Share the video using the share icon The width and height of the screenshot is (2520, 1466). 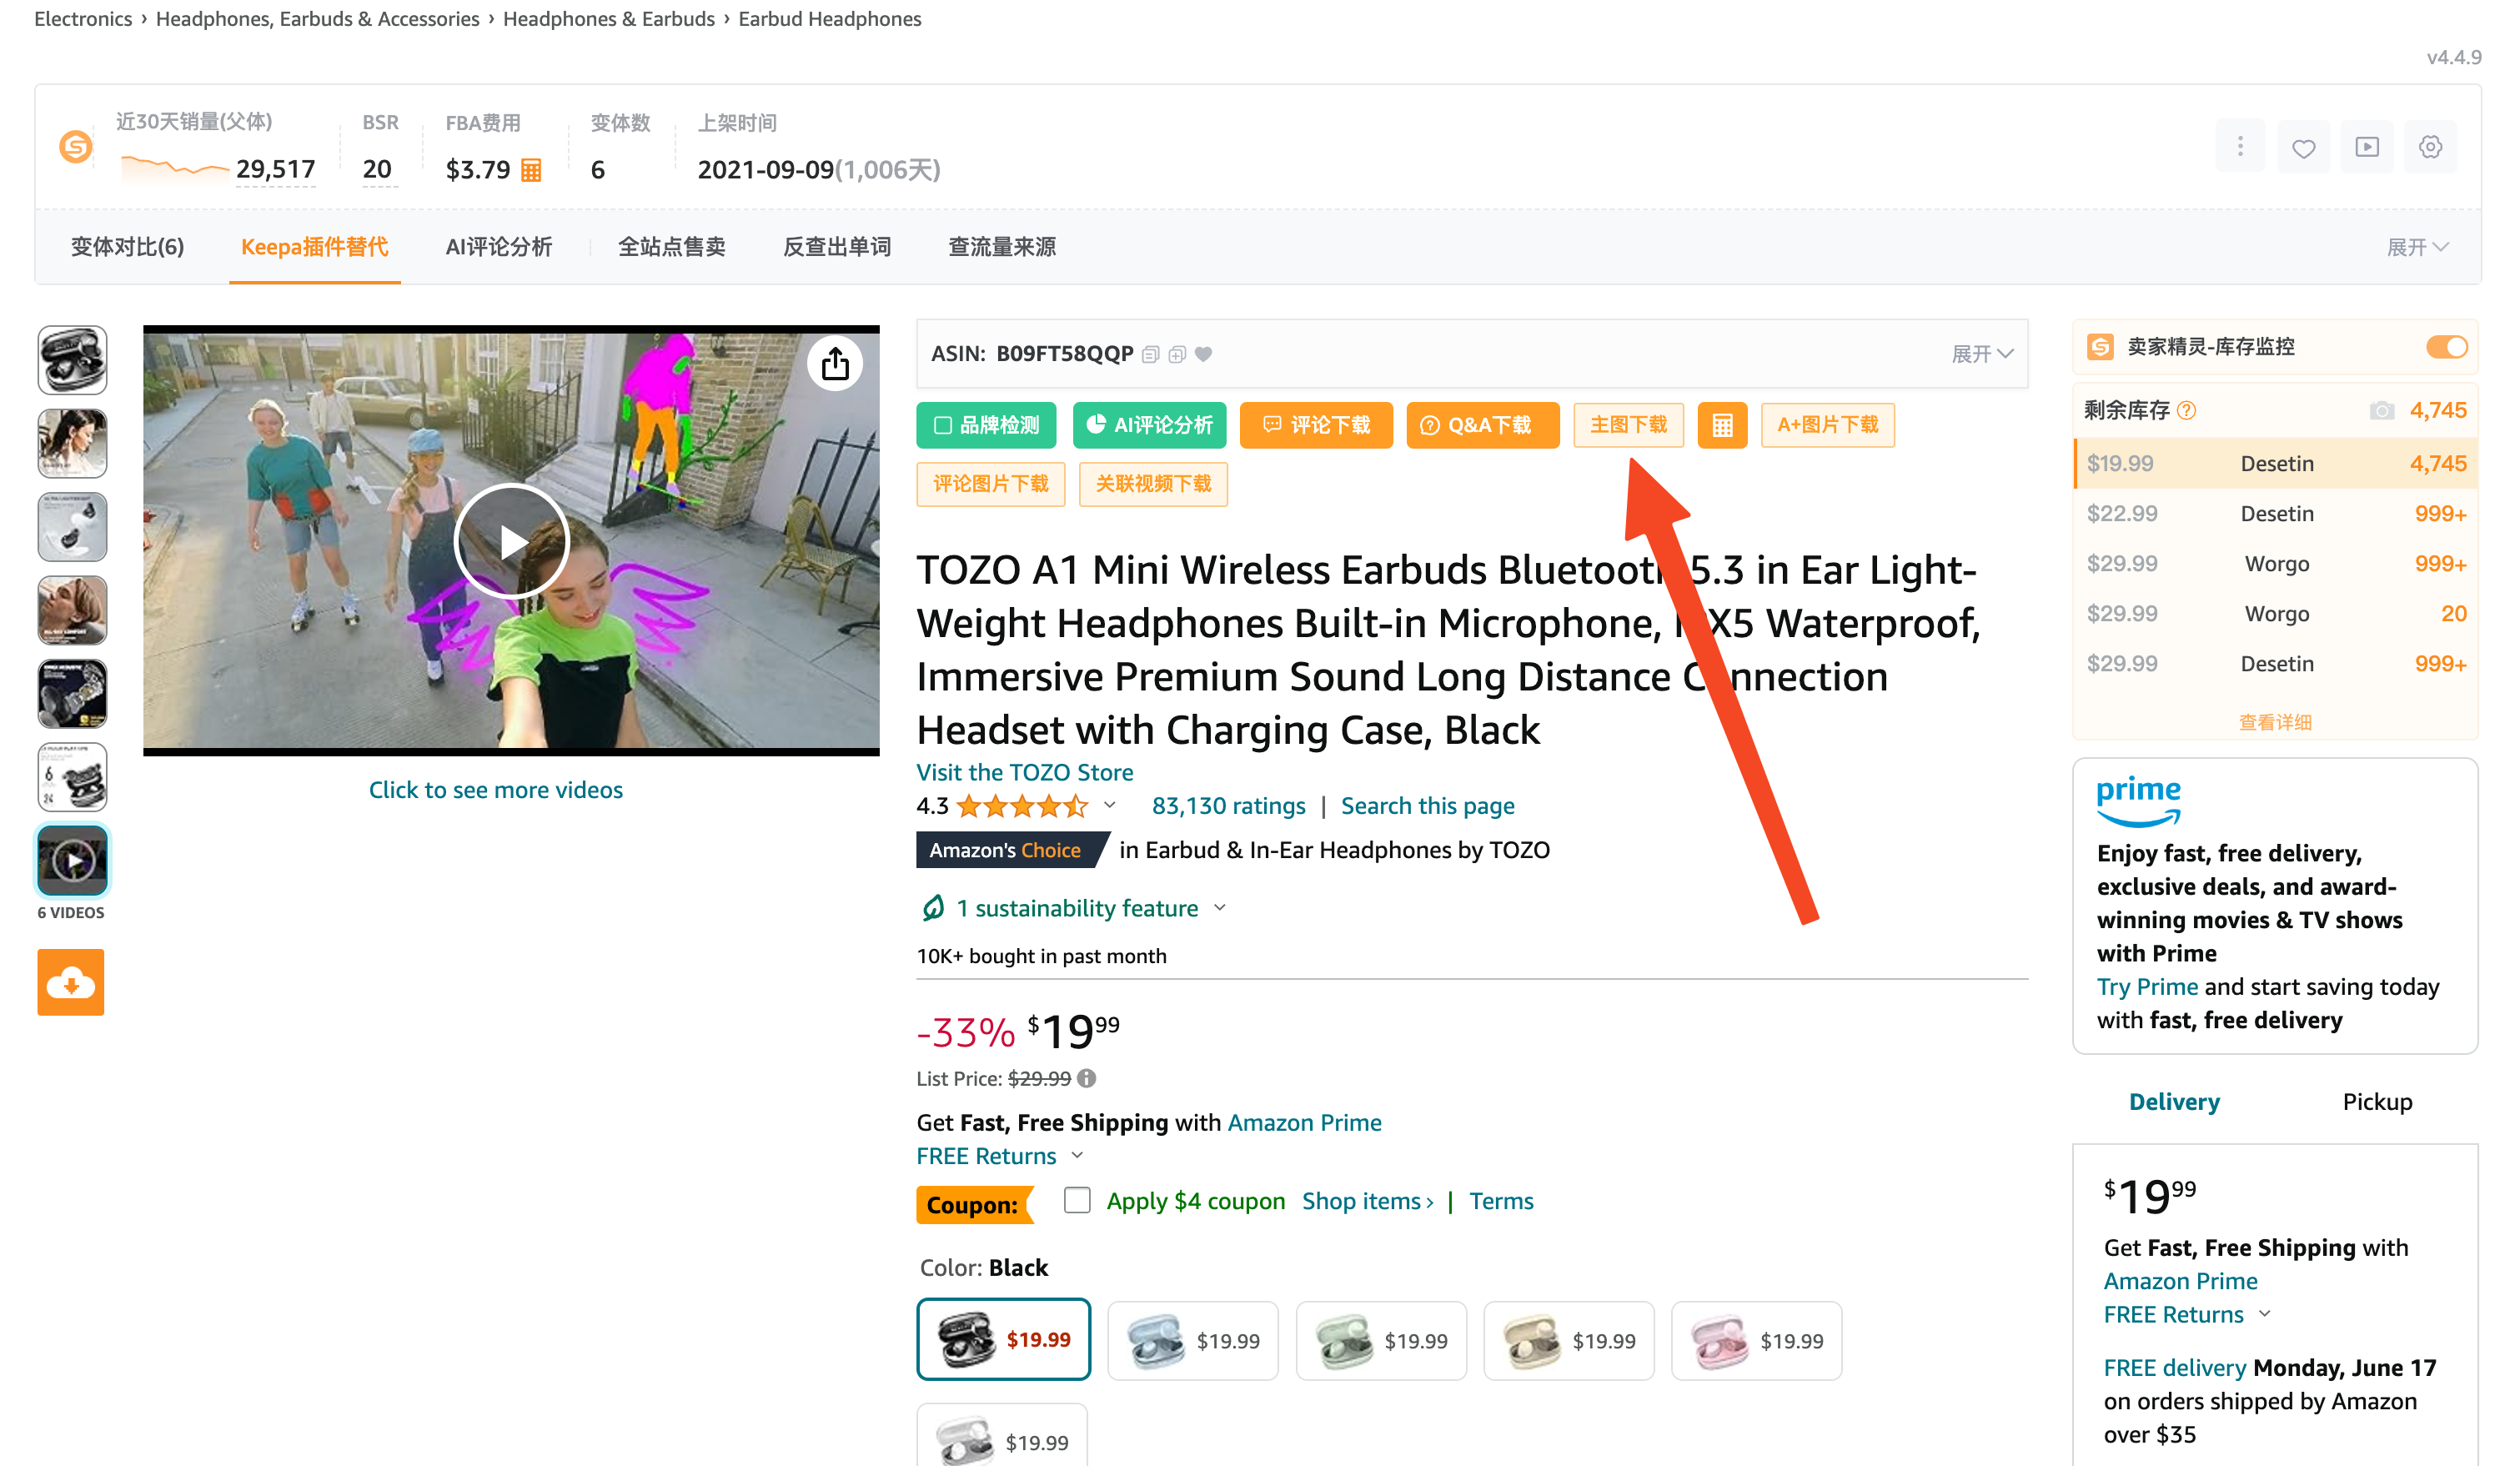click(x=835, y=364)
